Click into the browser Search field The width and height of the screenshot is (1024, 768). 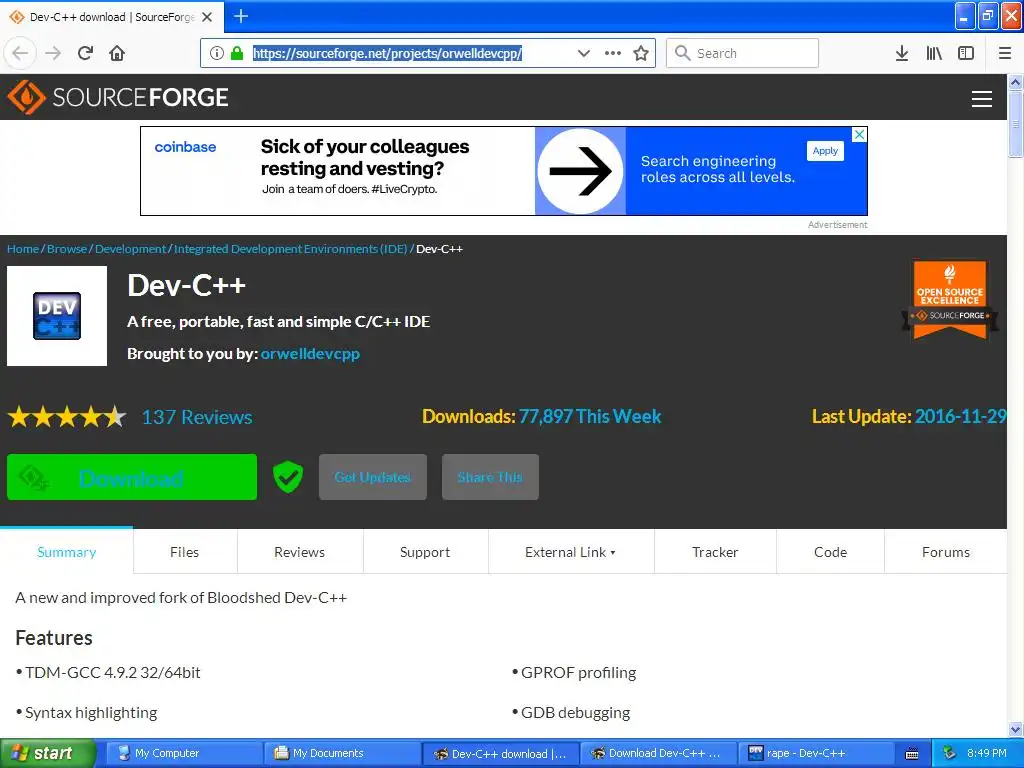(x=742, y=53)
